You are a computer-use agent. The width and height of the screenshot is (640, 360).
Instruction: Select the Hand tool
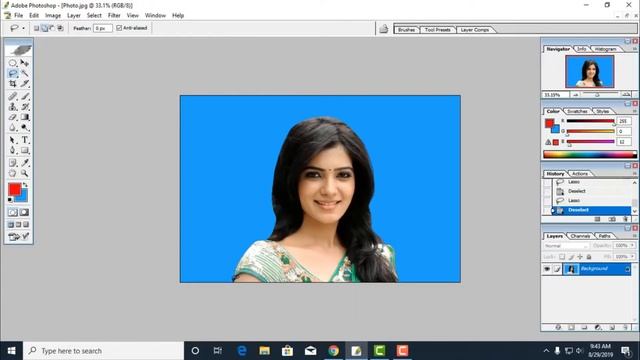click(x=13, y=173)
